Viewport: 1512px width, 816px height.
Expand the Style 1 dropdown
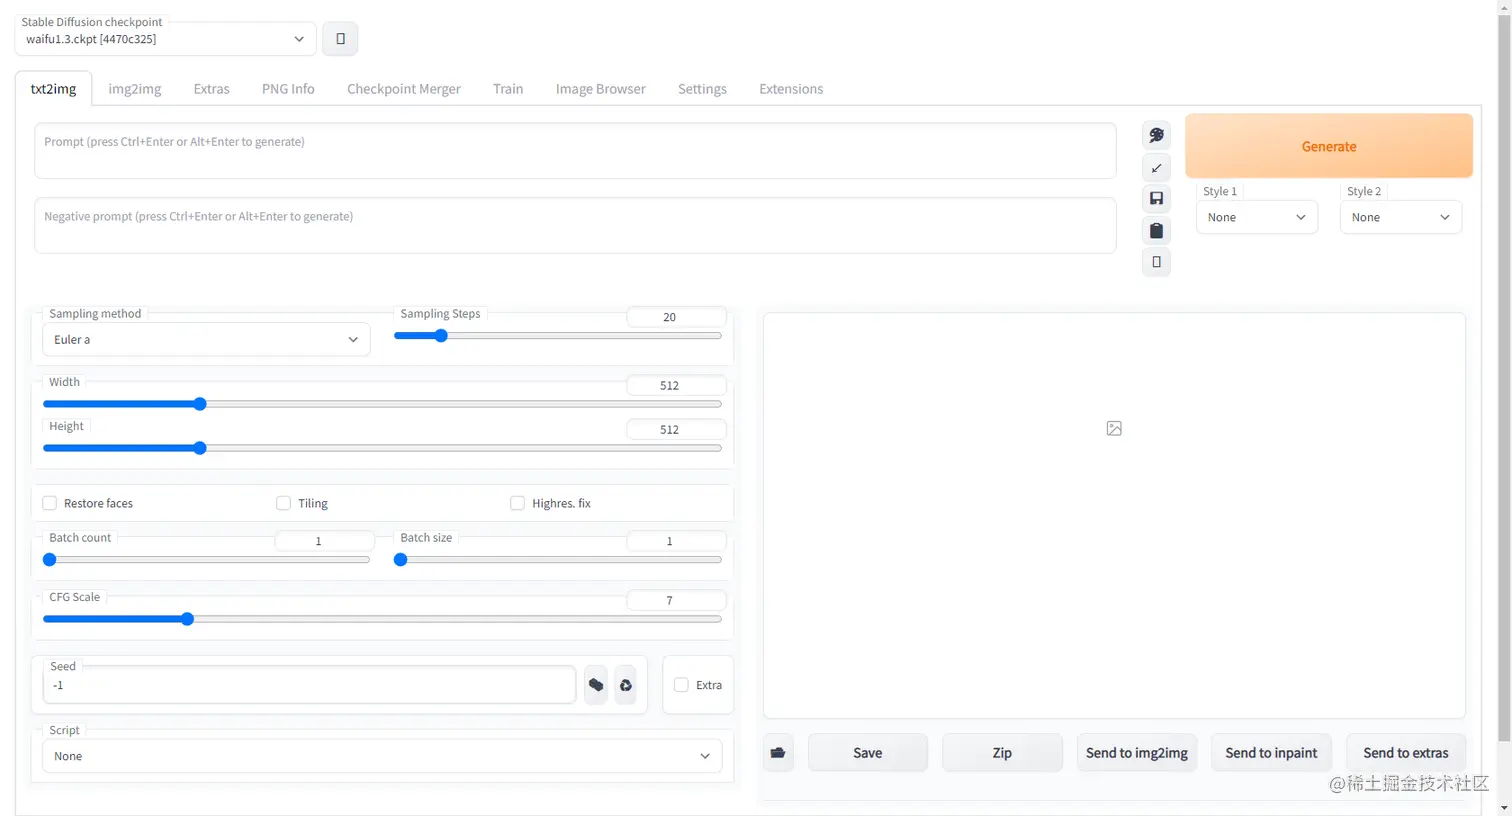1257,217
